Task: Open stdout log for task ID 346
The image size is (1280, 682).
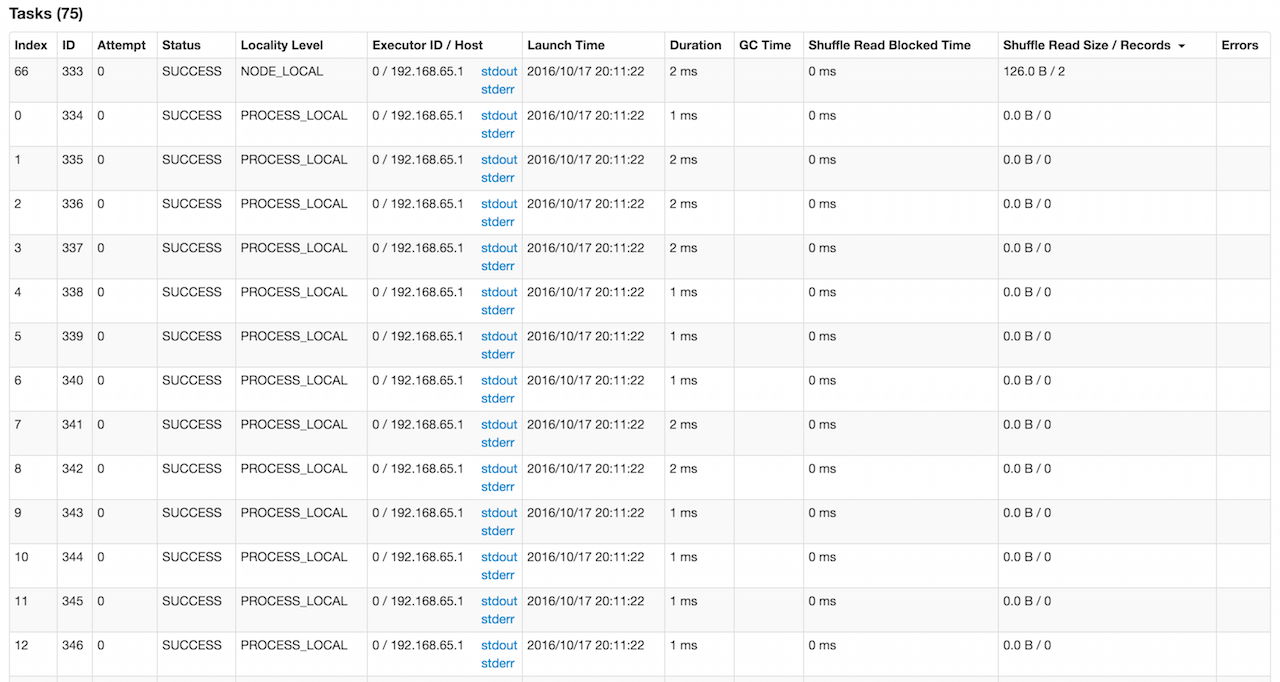Action: (499, 645)
